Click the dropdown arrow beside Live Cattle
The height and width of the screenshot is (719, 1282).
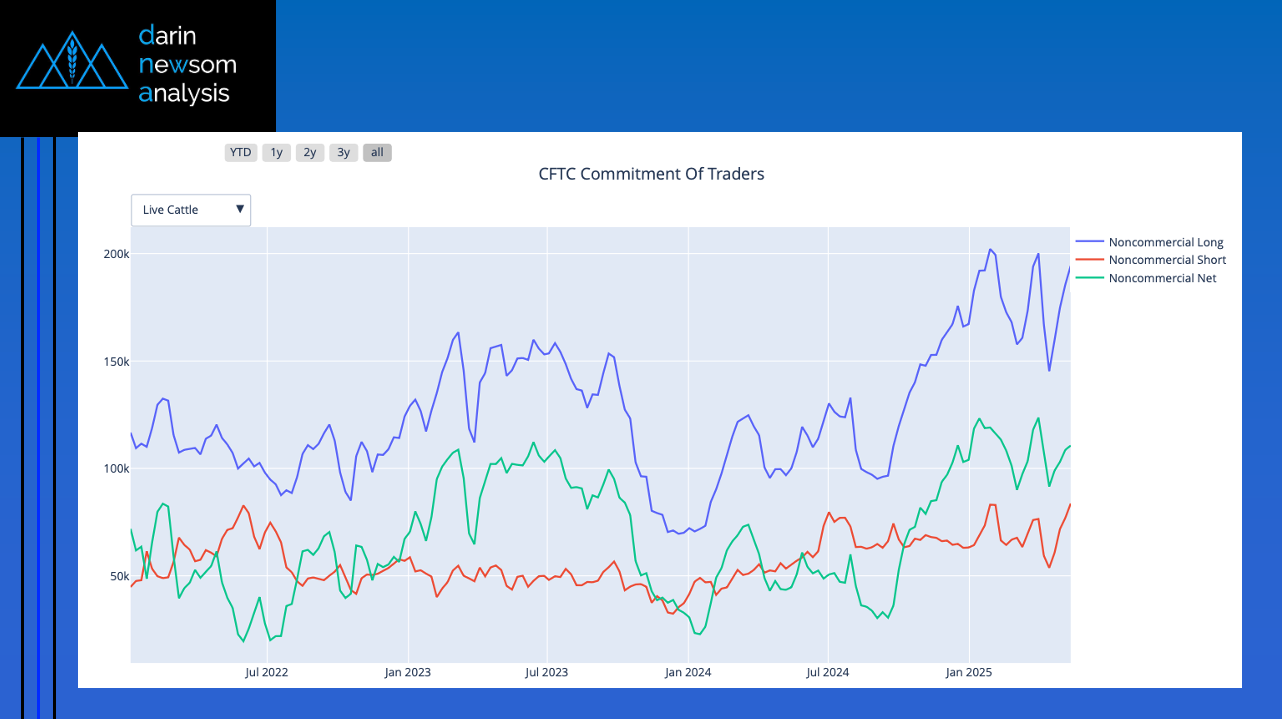(x=240, y=209)
